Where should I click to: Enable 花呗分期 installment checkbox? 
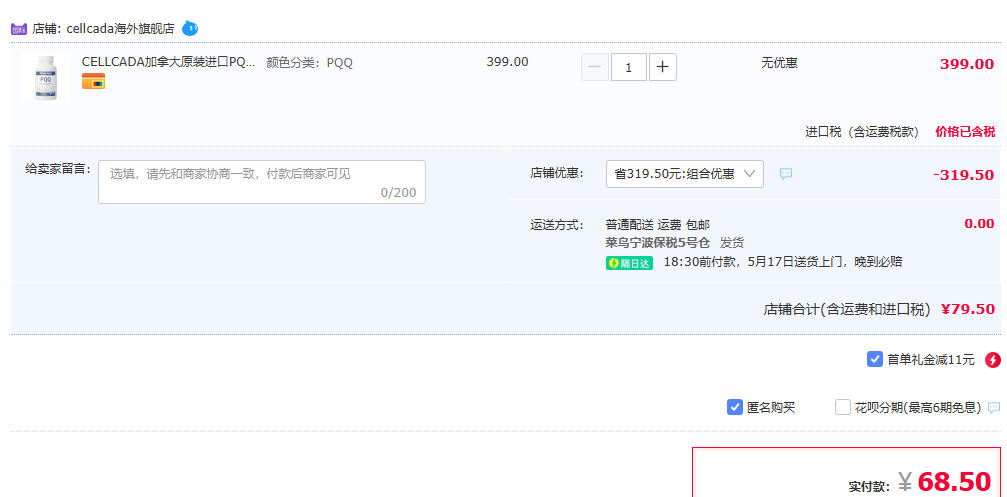point(843,407)
